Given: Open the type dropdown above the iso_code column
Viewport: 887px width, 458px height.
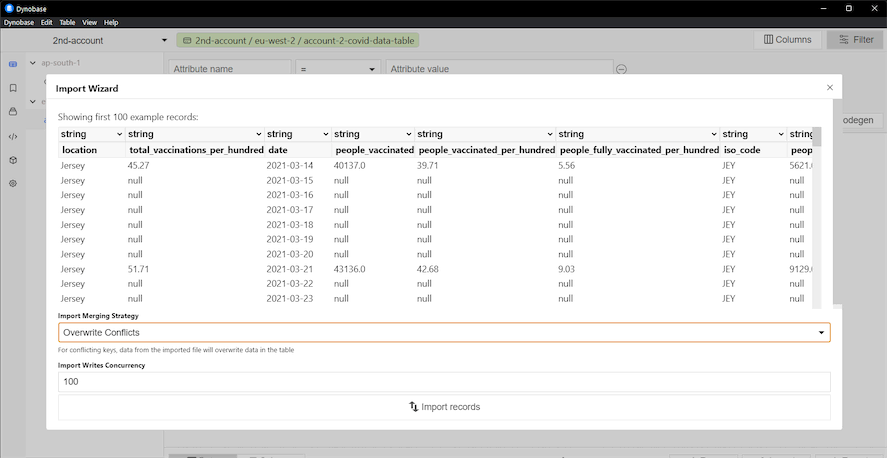Looking at the screenshot, I should (x=753, y=134).
